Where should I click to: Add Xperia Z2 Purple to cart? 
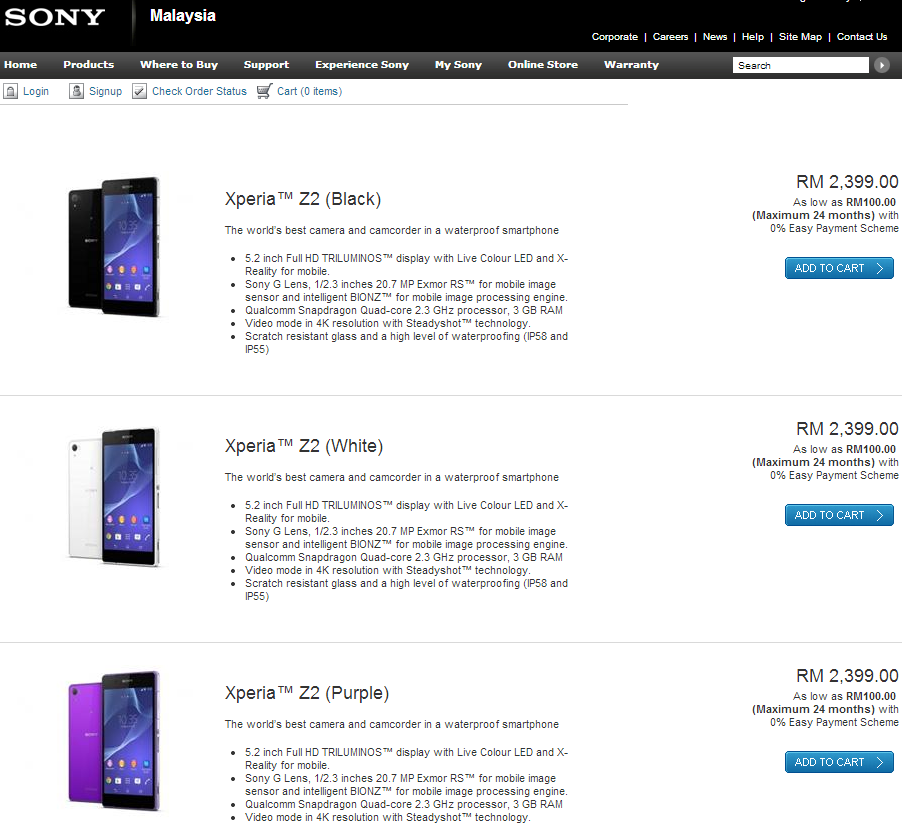839,762
